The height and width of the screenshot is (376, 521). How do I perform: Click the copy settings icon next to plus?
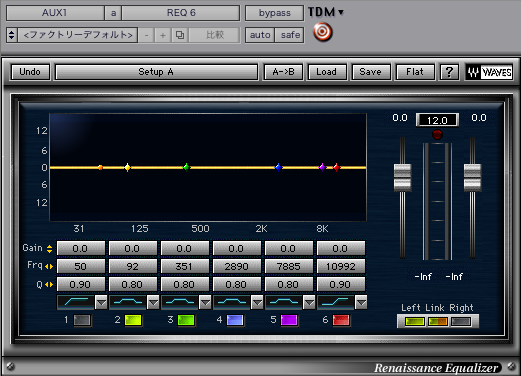(x=180, y=35)
